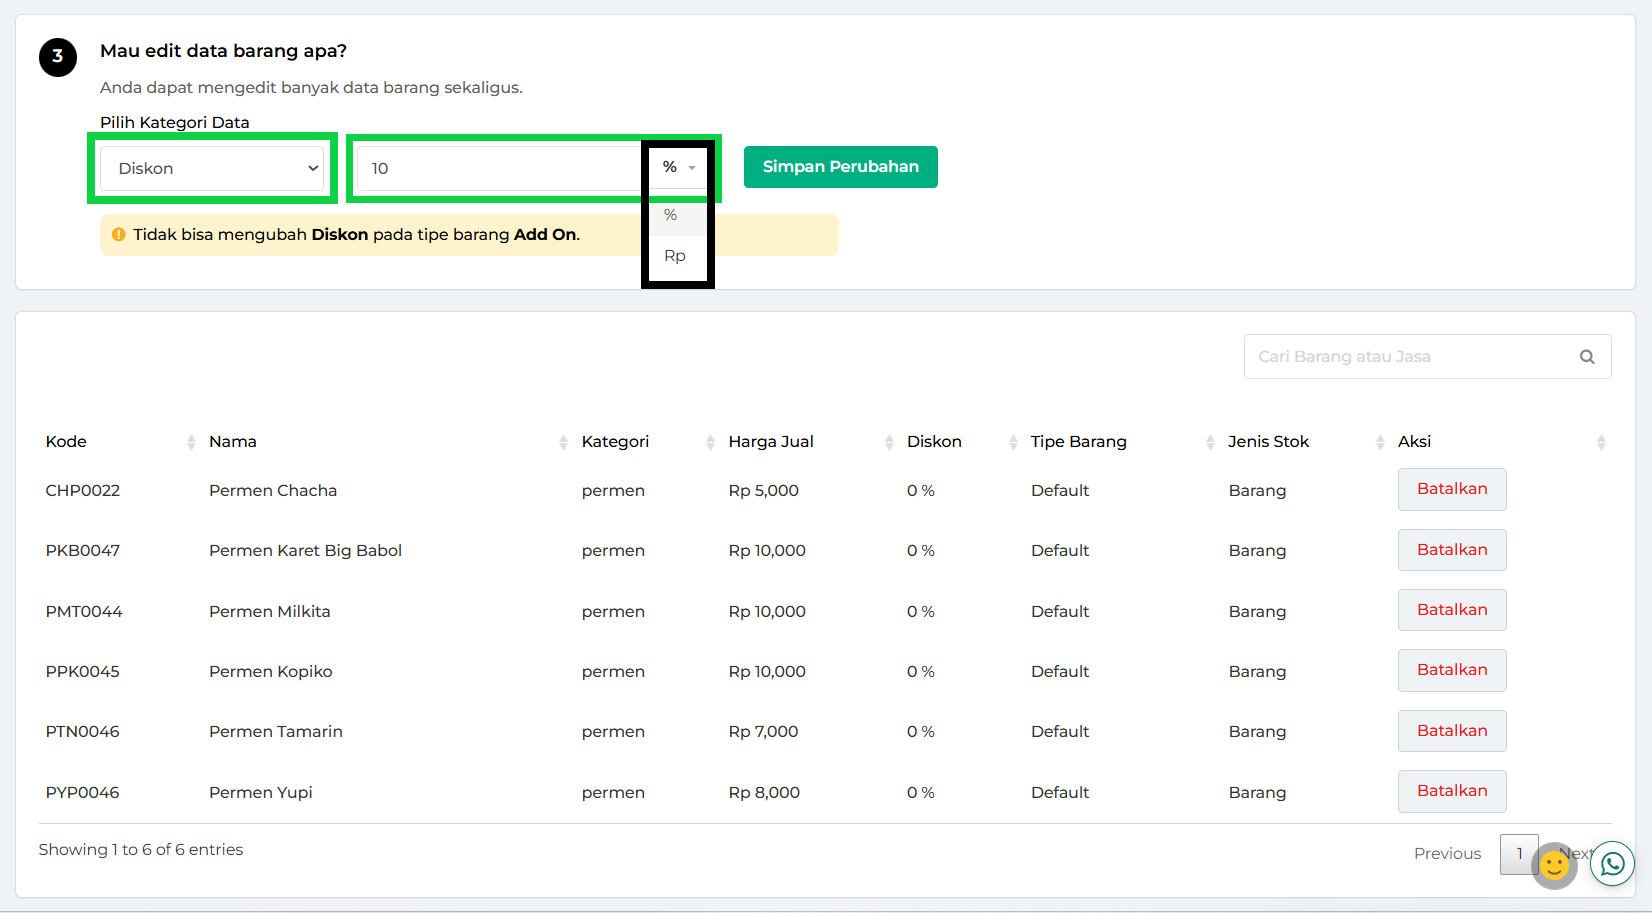This screenshot has width=1652, height=913.
Task: Choose the Rp option in unit list
Action: 675,256
